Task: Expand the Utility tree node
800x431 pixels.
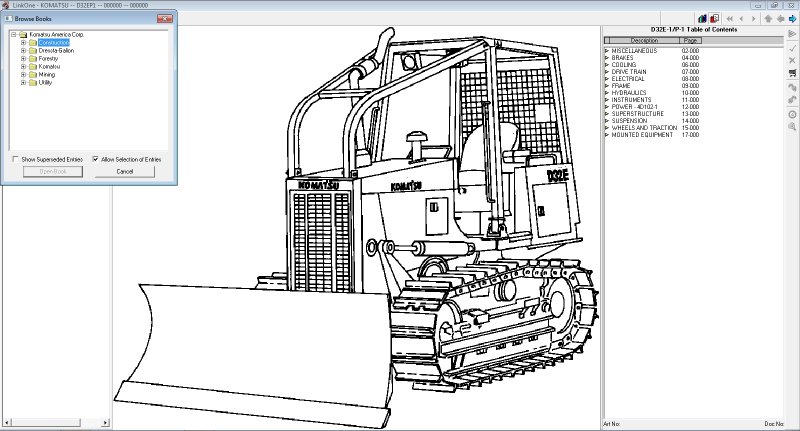Action: (x=23, y=82)
